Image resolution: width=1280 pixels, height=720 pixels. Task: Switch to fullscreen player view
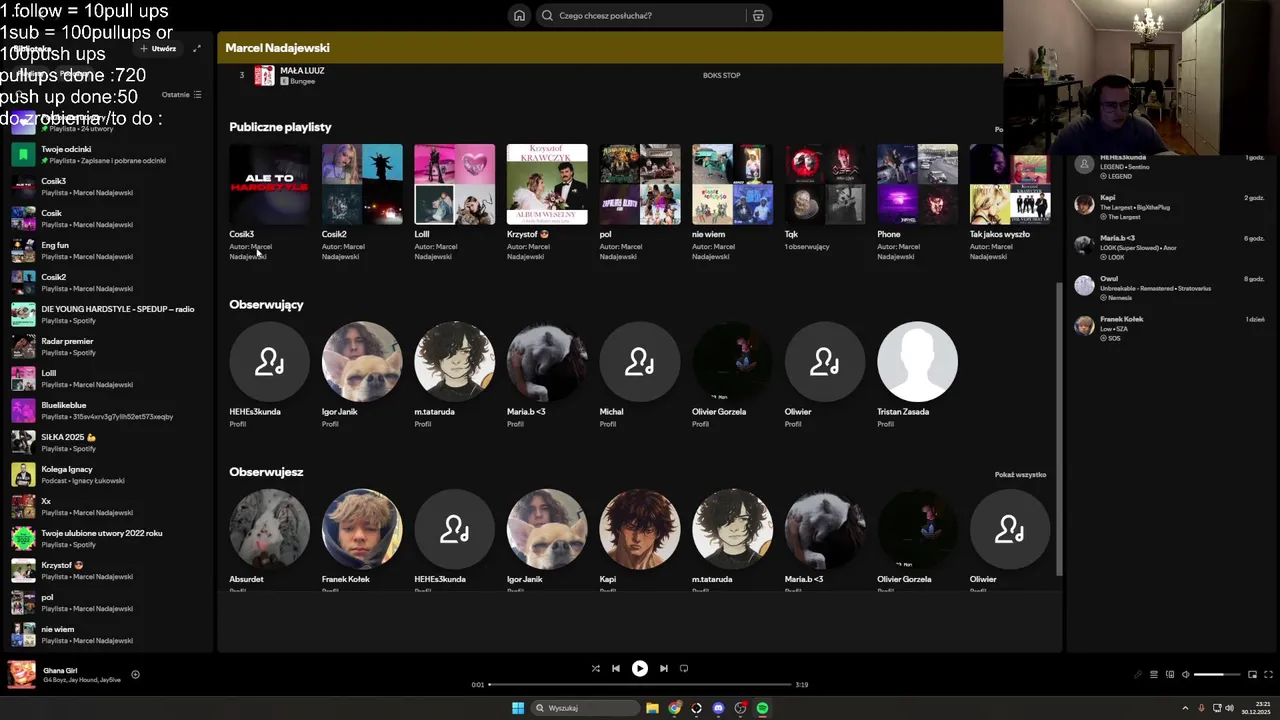point(1269,674)
